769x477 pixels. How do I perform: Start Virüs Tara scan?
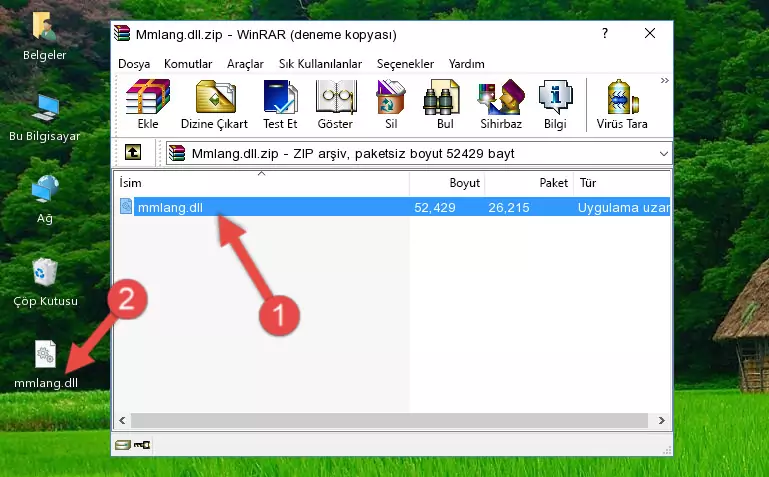[622, 104]
